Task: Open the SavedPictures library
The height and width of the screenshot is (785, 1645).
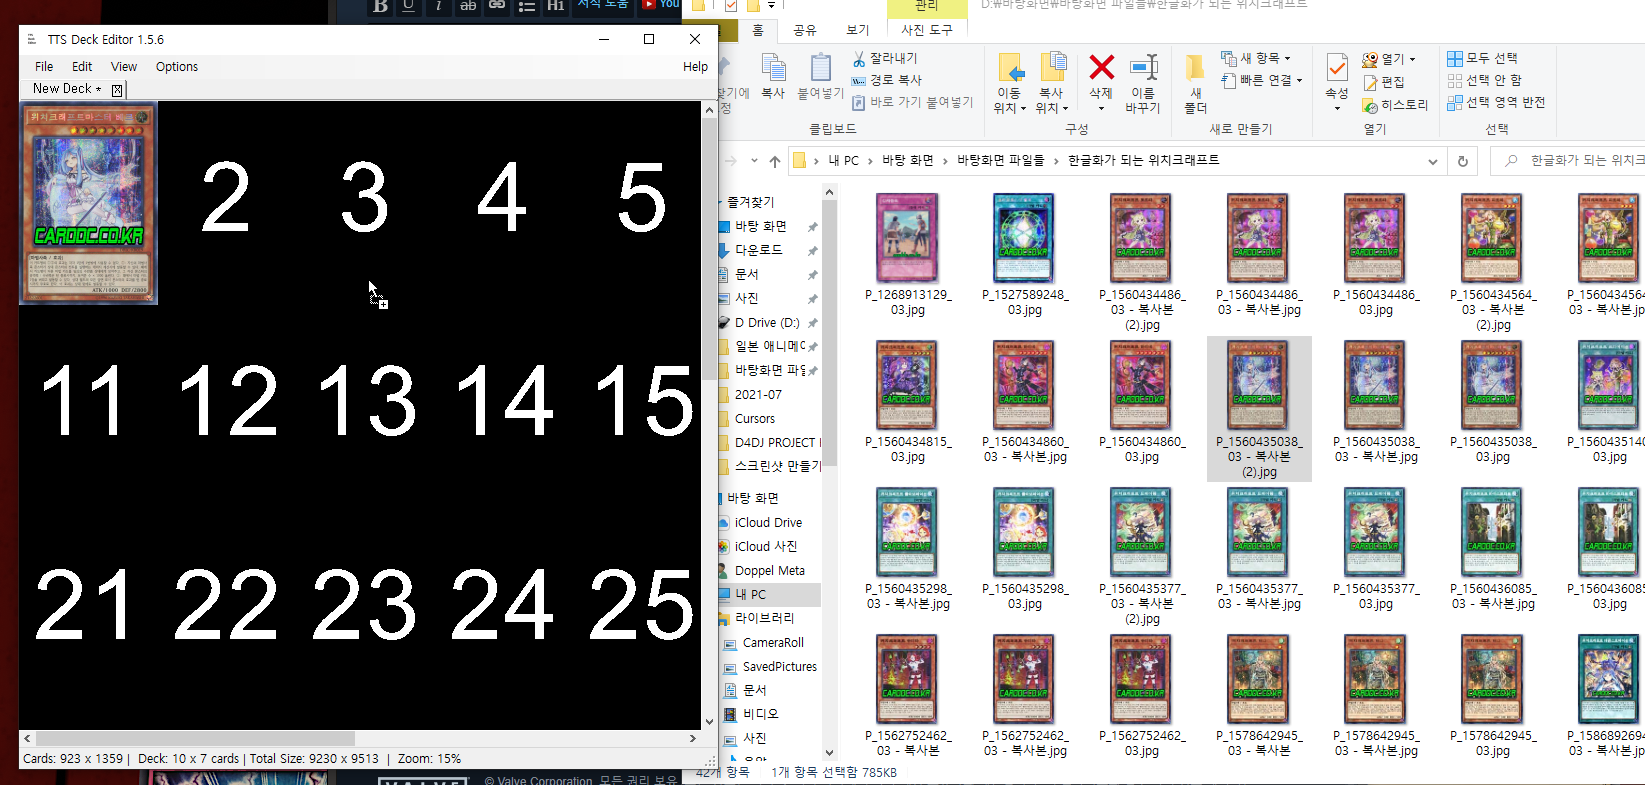Action: click(x=779, y=666)
